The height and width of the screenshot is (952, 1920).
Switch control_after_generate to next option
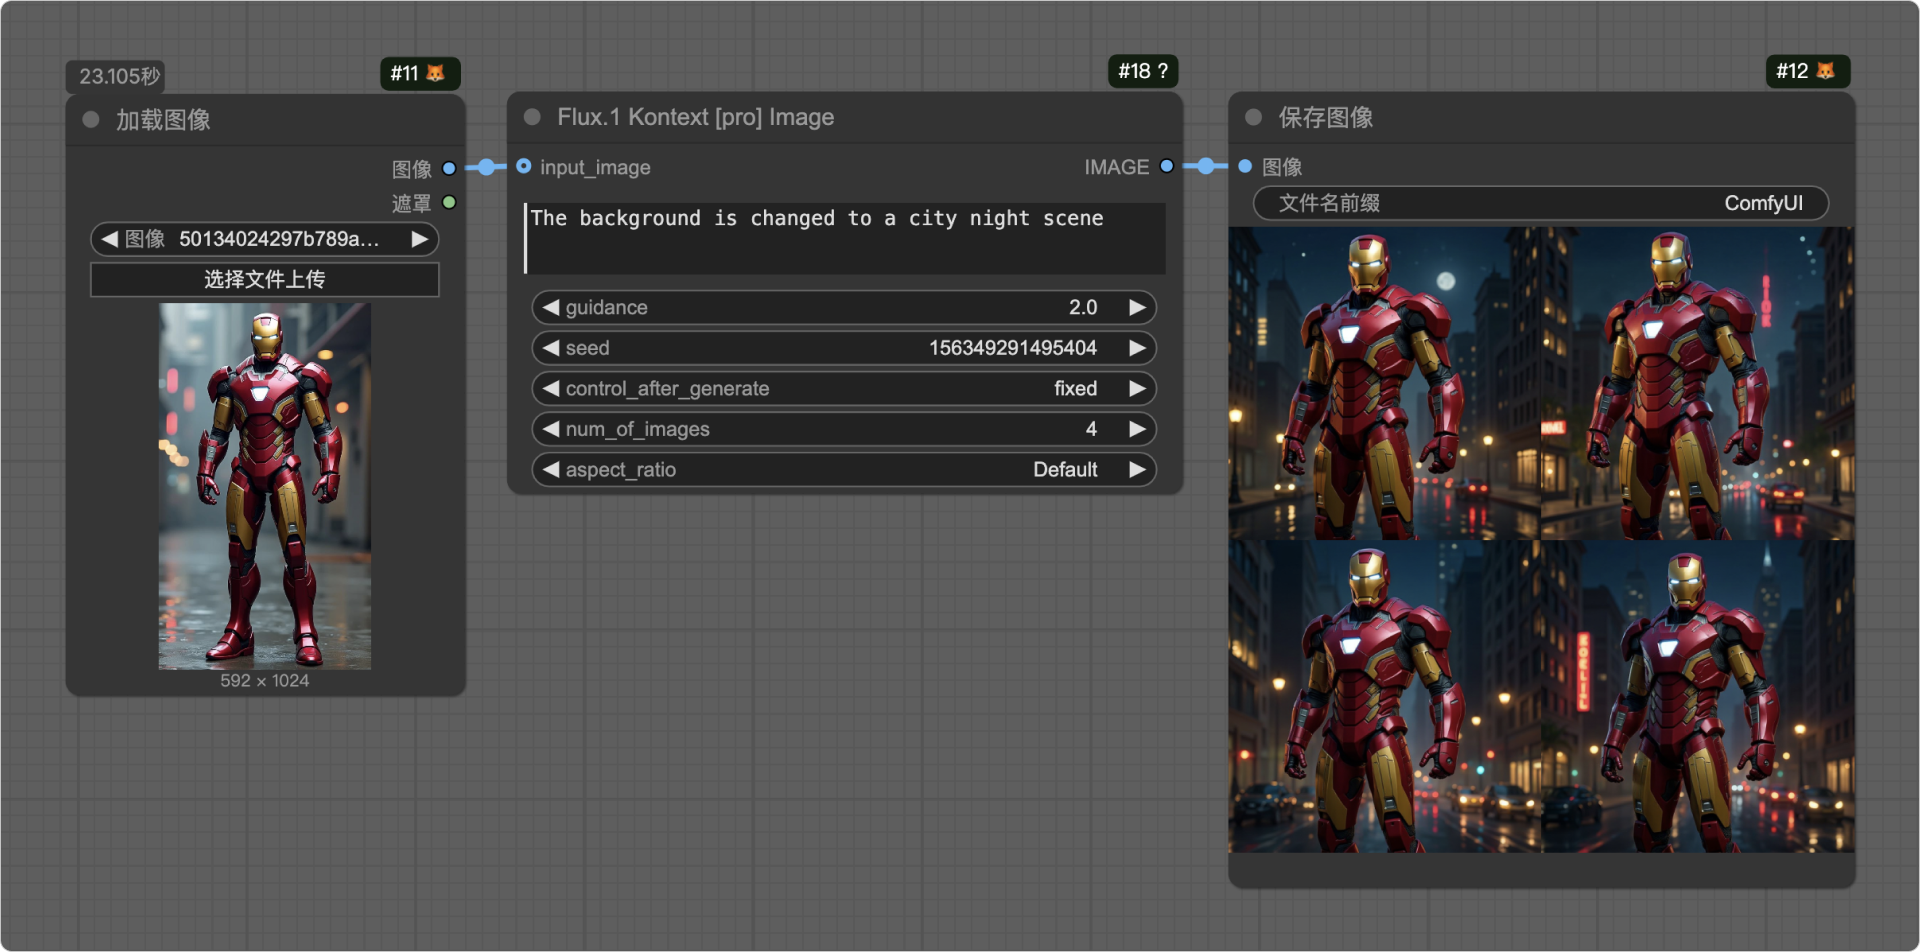coord(1137,388)
